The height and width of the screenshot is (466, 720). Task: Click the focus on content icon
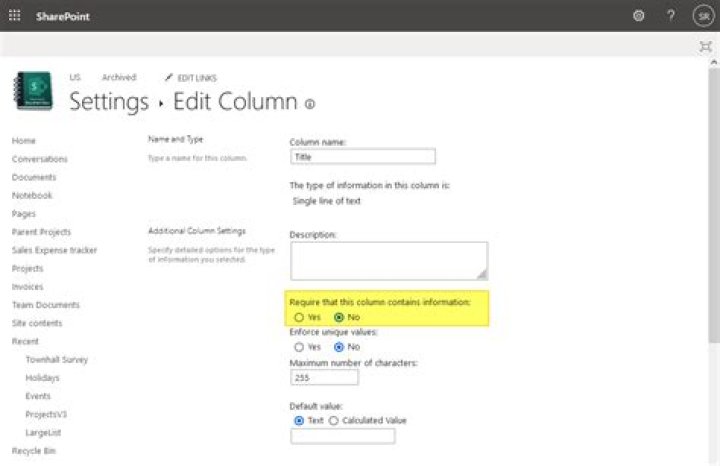click(705, 46)
